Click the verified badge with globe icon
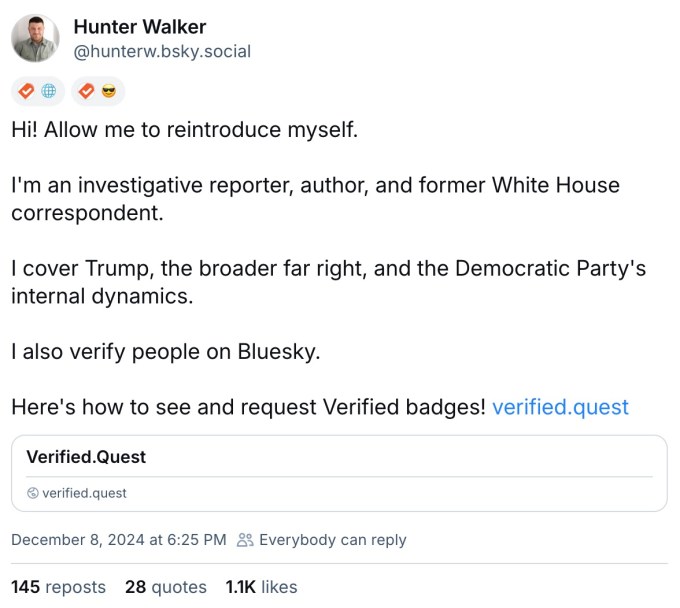The image size is (680, 608). pos(38,91)
